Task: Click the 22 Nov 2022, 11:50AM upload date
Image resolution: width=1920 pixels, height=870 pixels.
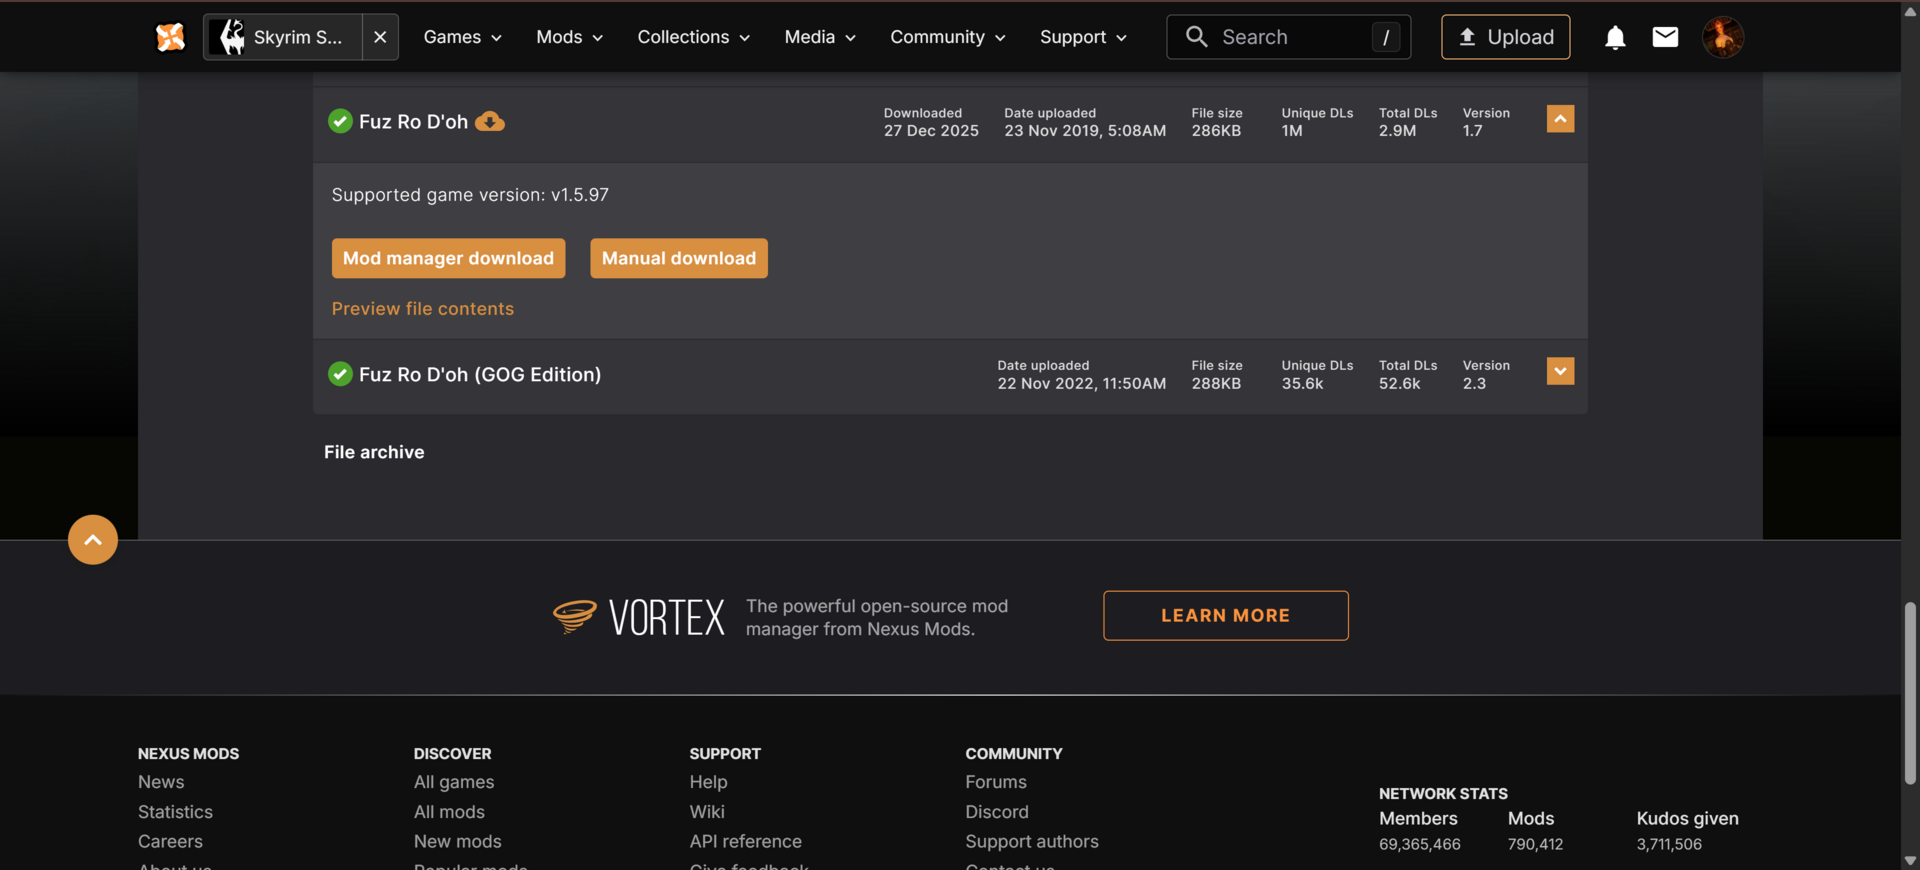Action: pos(1081,384)
